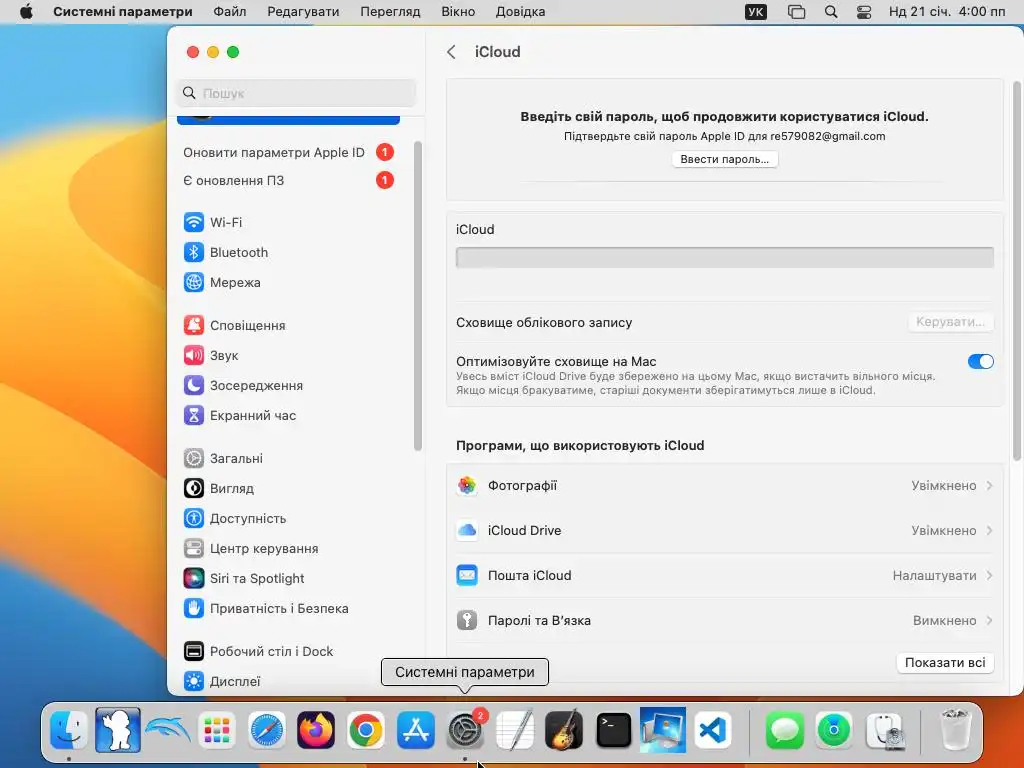Launch Safari from the Dock
The image size is (1024, 768).
pyautogui.click(x=267, y=729)
